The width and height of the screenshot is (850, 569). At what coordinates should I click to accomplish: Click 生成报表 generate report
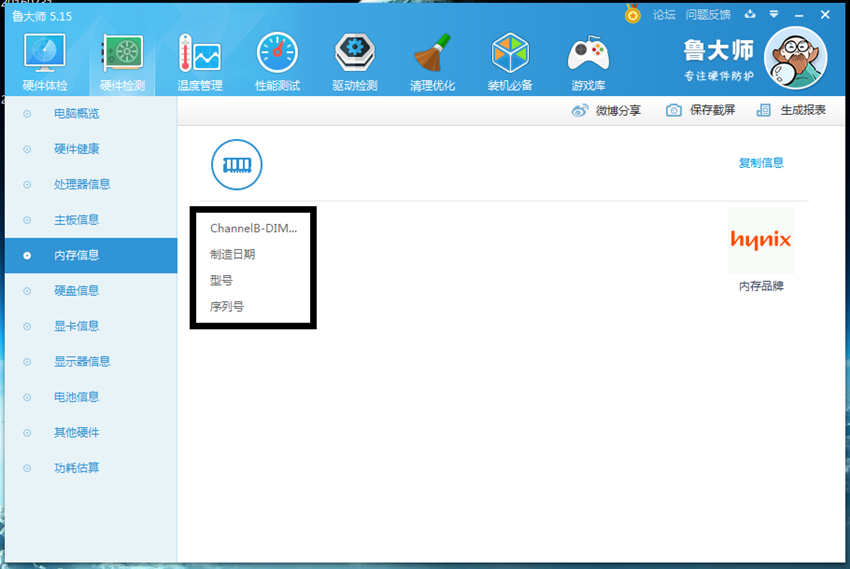click(791, 110)
